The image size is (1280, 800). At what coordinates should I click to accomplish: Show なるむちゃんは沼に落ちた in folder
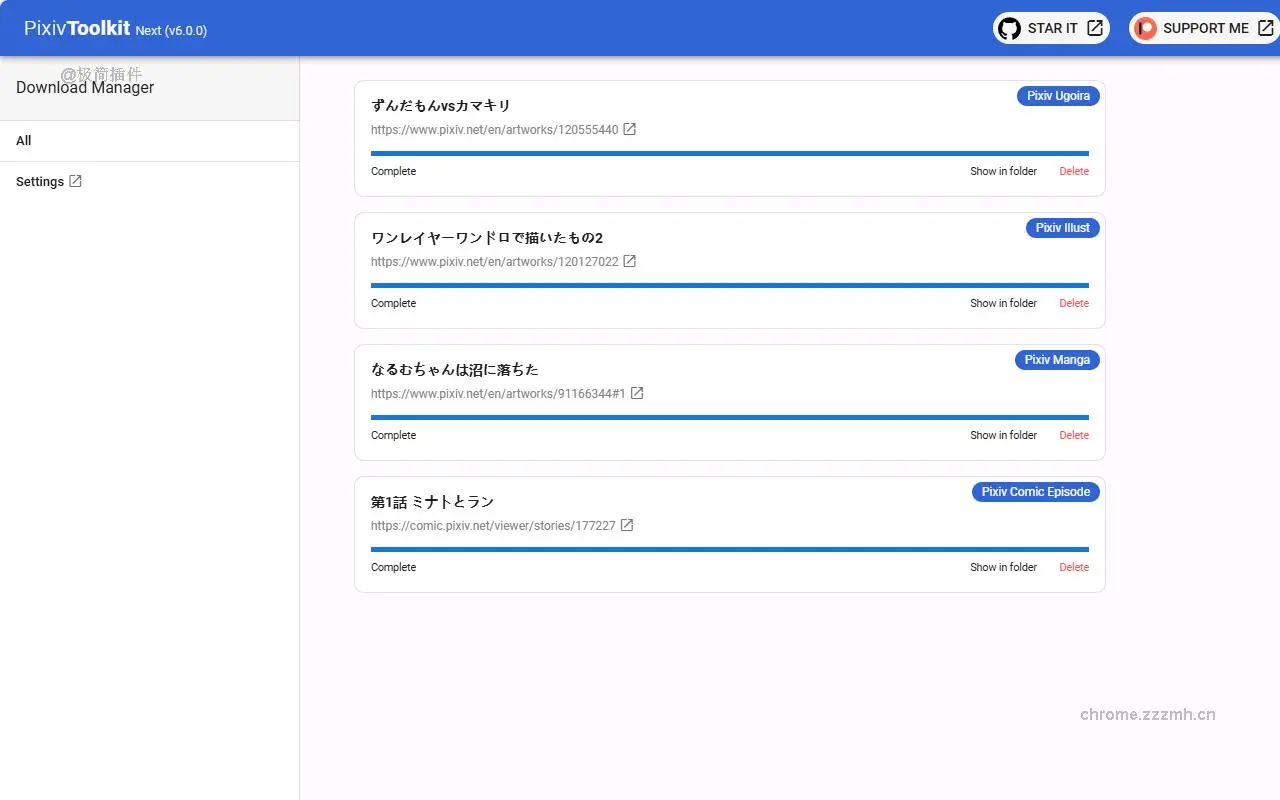coord(1003,435)
